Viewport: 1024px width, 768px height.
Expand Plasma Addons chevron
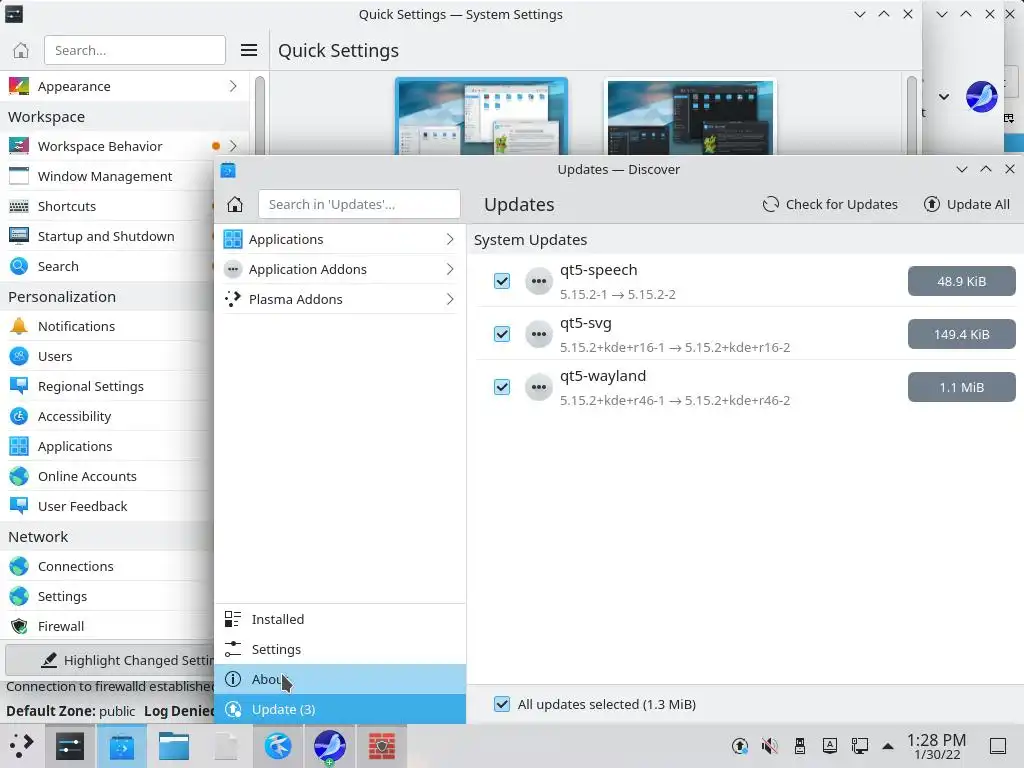click(x=450, y=299)
